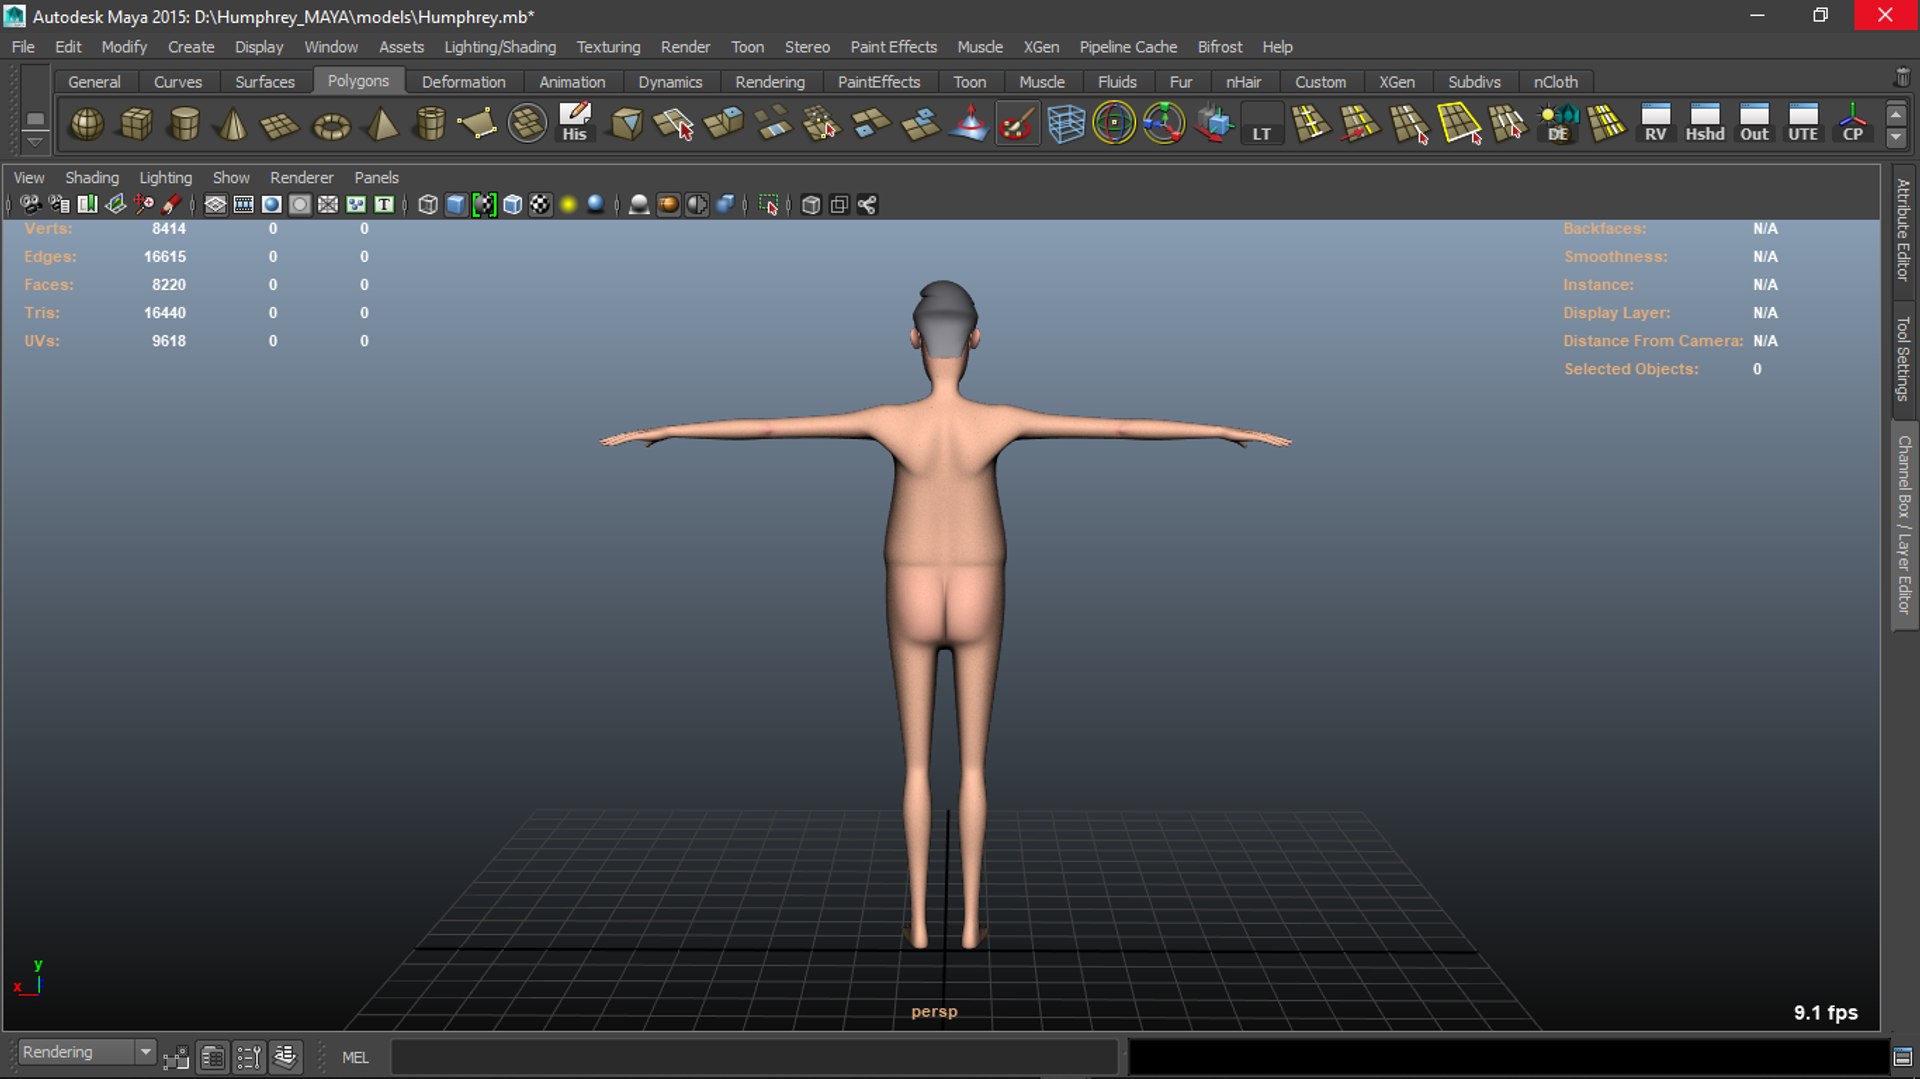The image size is (1920, 1079).
Task: Toggle textured display checker icon
Action: pos(540,205)
